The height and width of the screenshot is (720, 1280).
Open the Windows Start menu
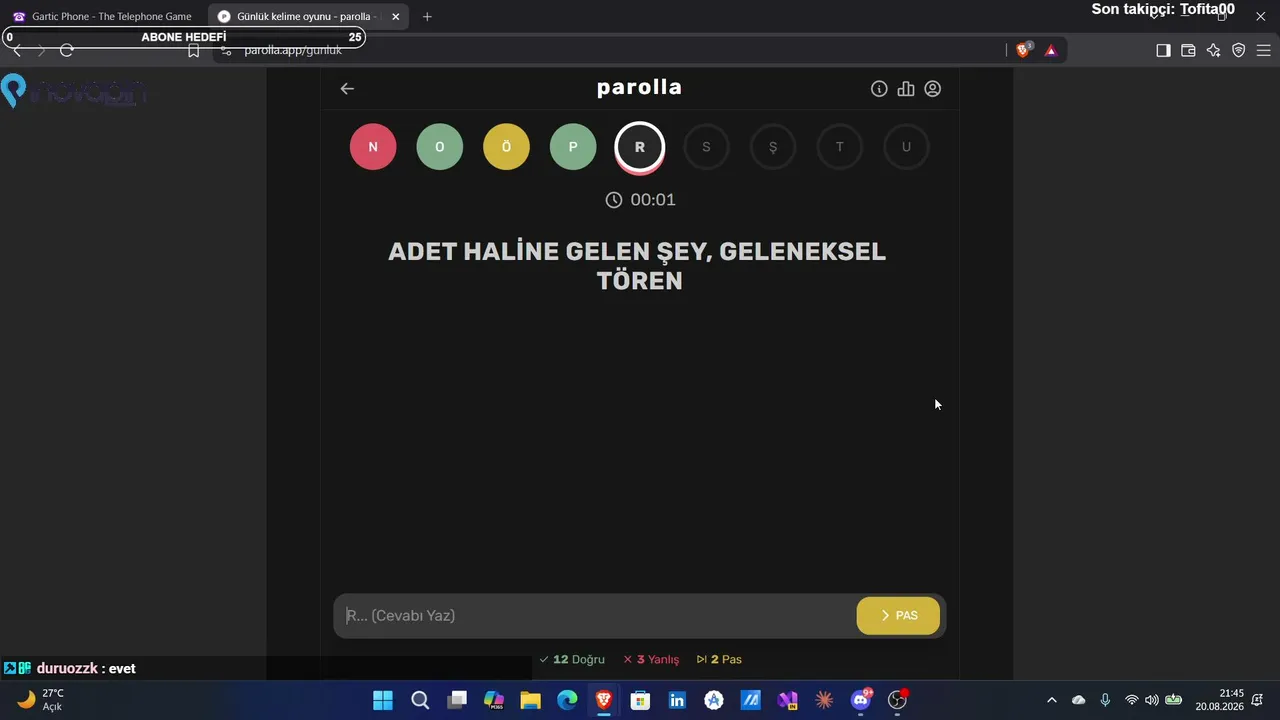(383, 700)
